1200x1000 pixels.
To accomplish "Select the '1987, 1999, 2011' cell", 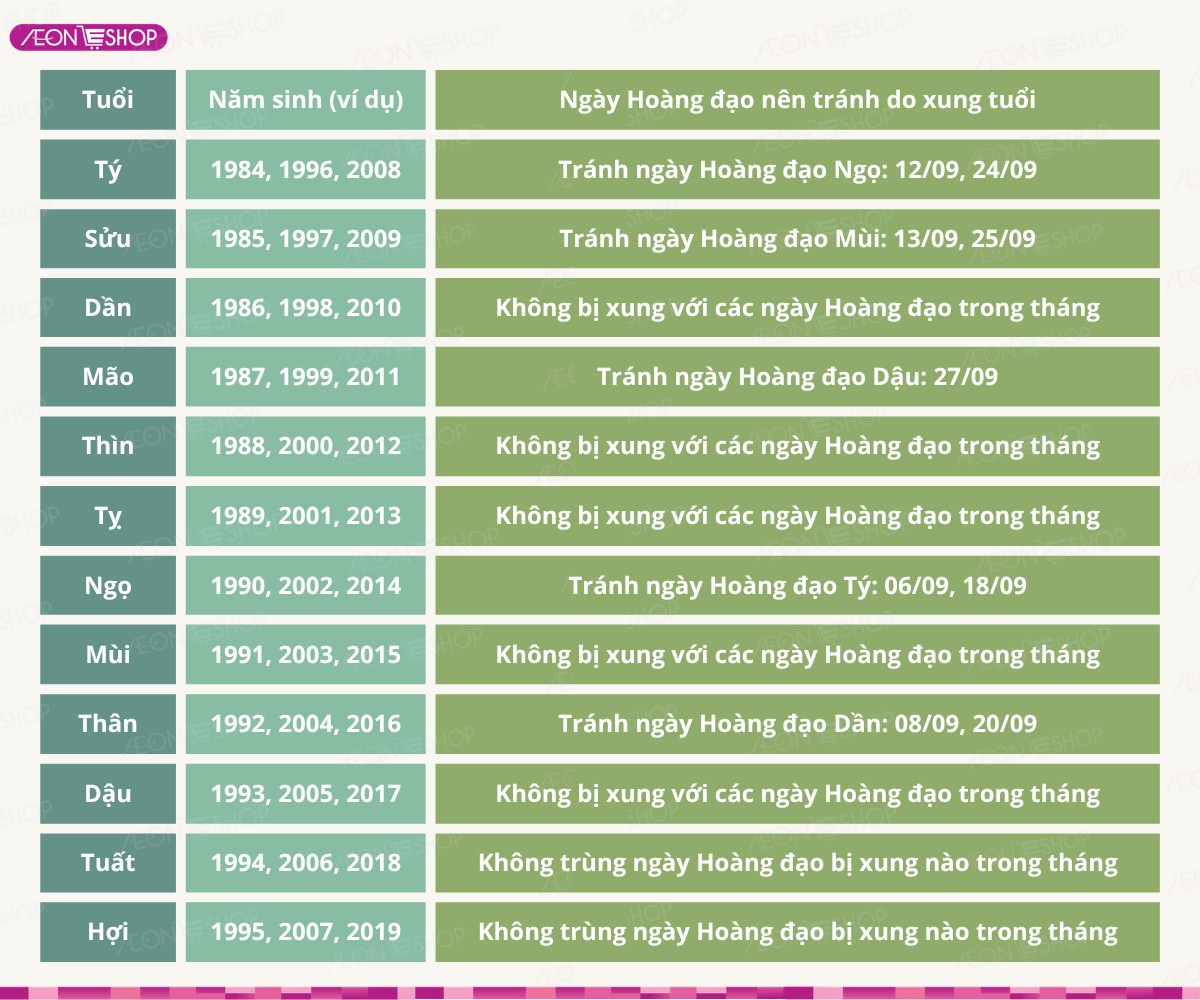I will point(305,377).
